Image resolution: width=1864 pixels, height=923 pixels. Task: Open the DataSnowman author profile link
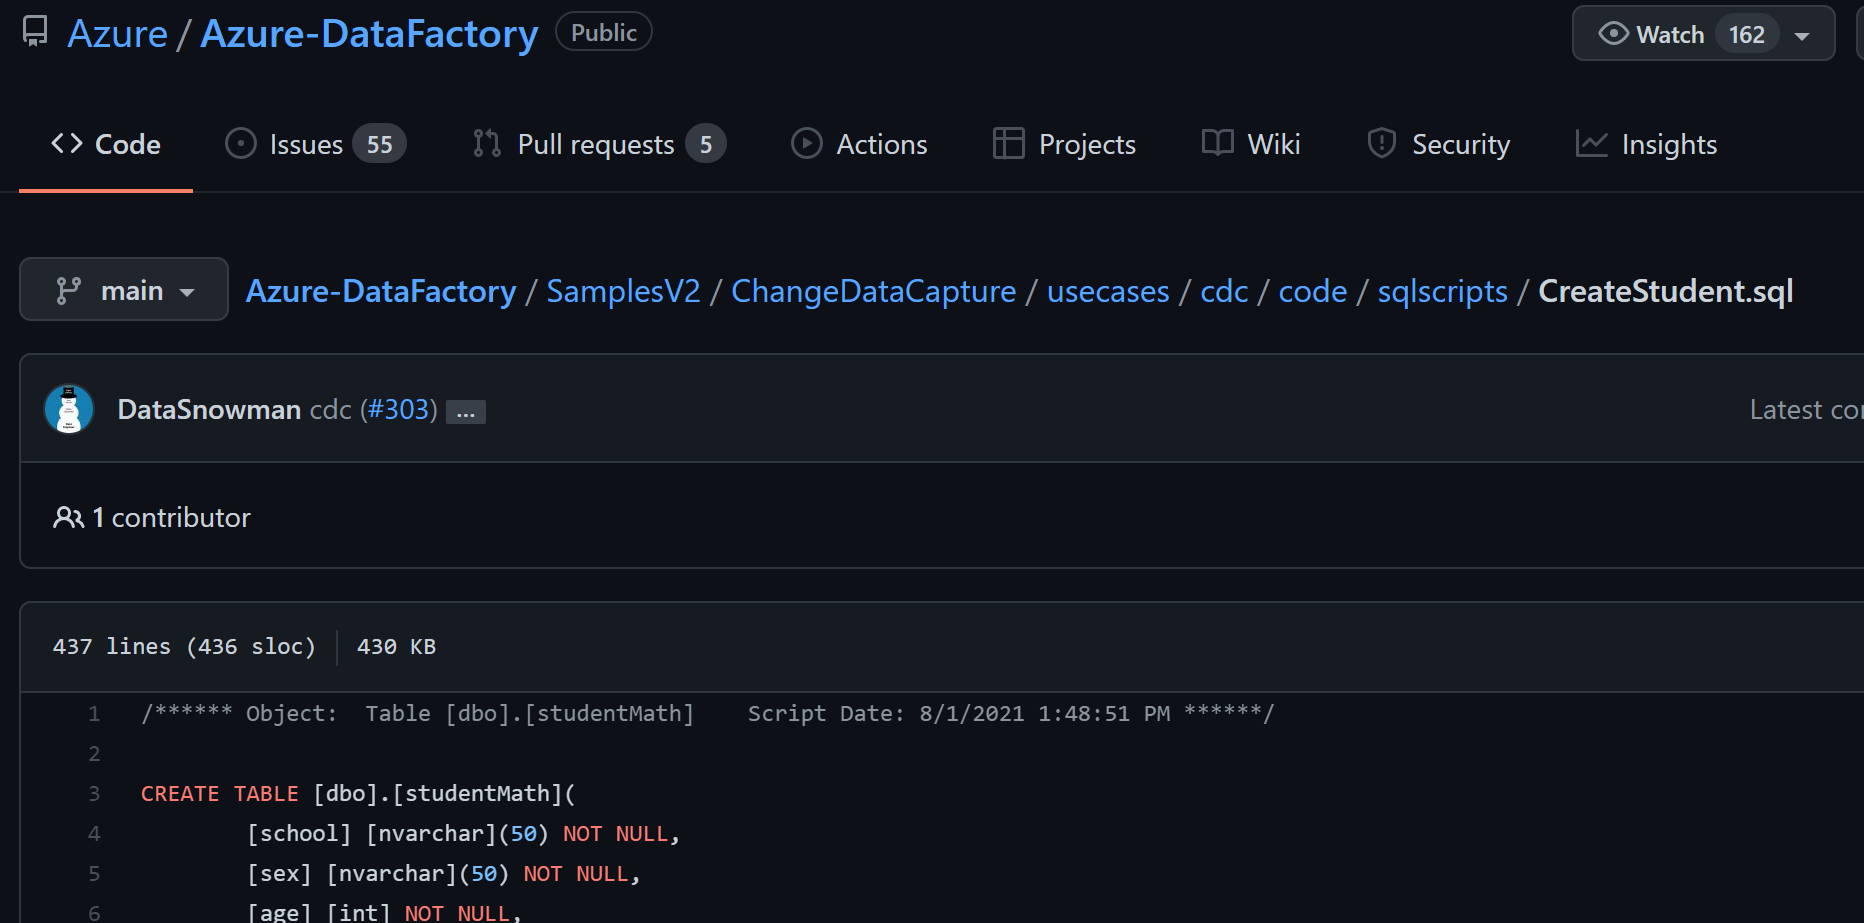(209, 409)
